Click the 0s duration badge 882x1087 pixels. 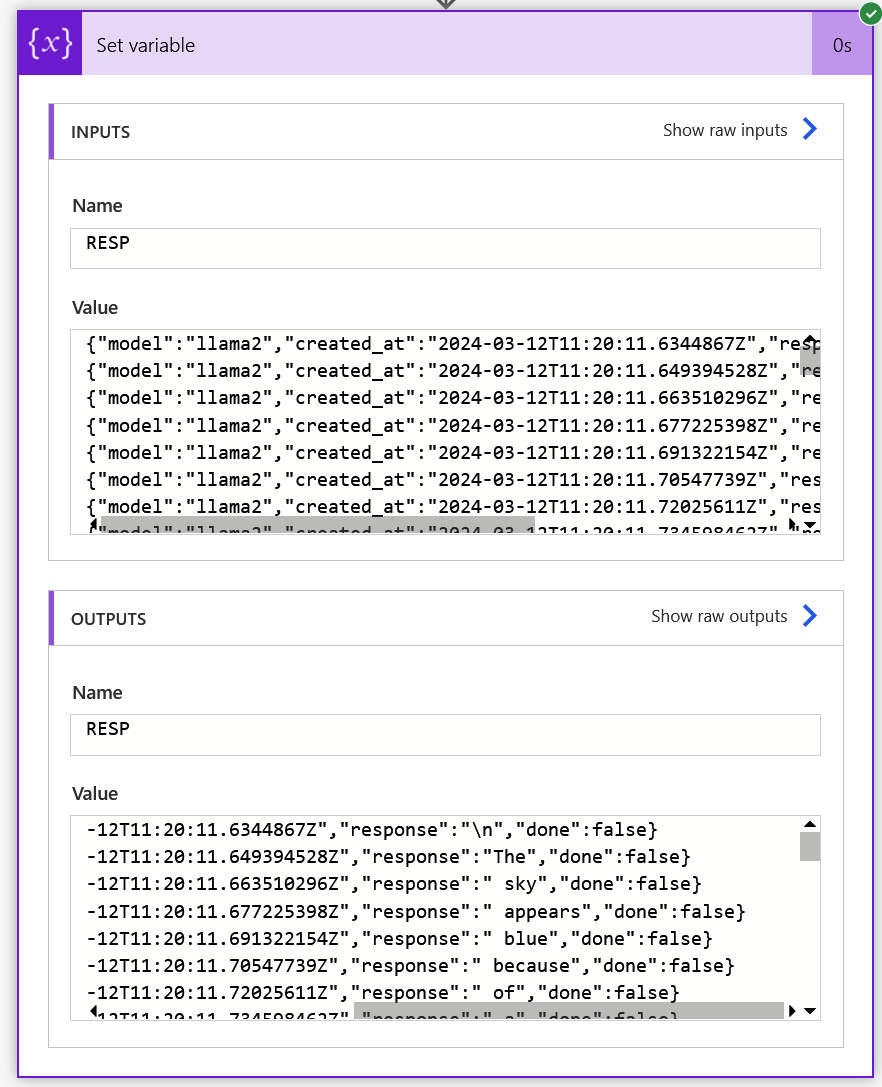[x=842, y=45]
